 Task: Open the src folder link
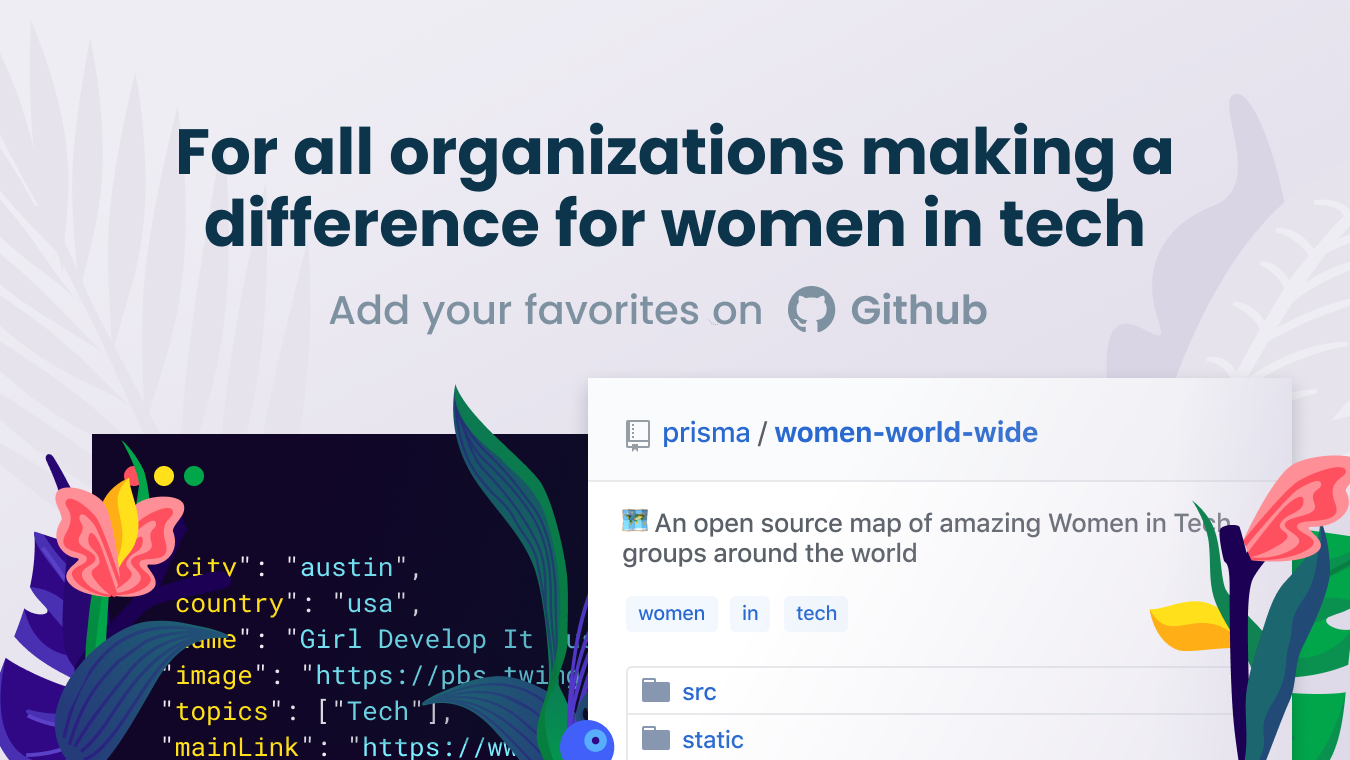[x=699, y=692]
